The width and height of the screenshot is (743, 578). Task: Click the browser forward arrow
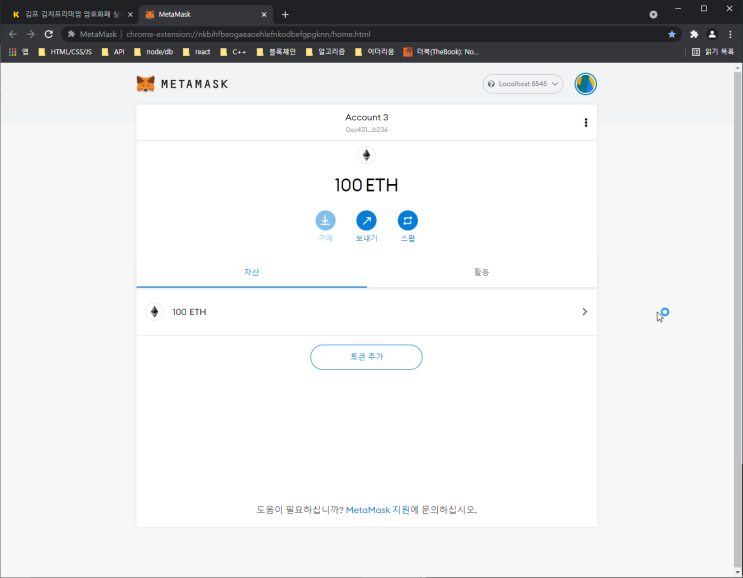coord(31,34)
